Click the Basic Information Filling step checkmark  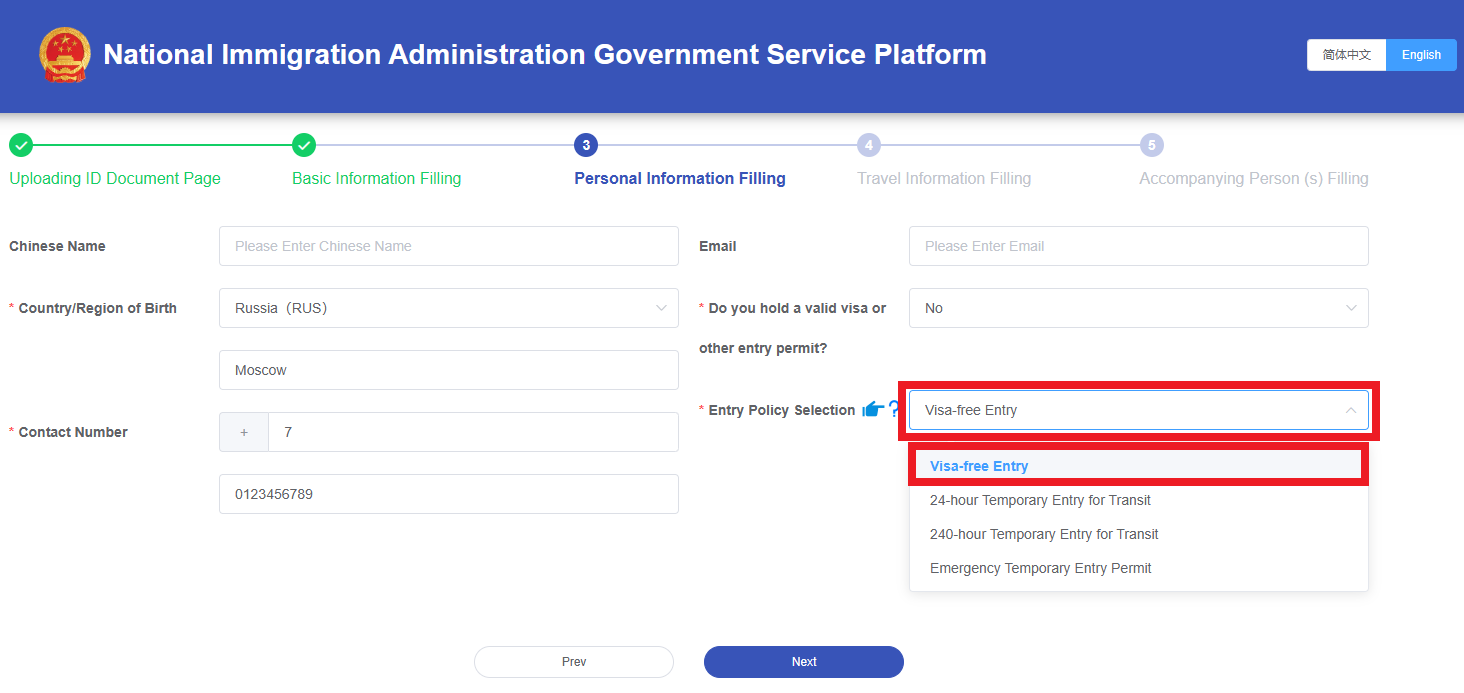tap(304, 146)
